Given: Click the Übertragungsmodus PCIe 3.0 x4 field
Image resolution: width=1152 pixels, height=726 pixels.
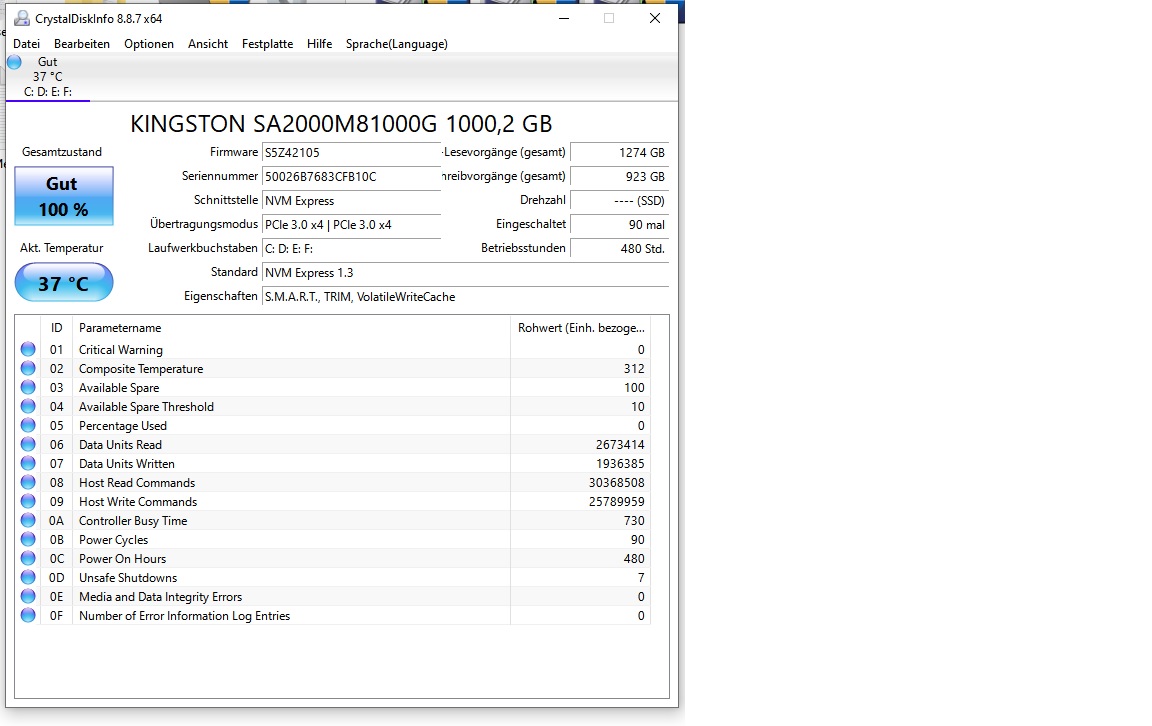Looking at the screenshot, I should (x=351, y=225).
